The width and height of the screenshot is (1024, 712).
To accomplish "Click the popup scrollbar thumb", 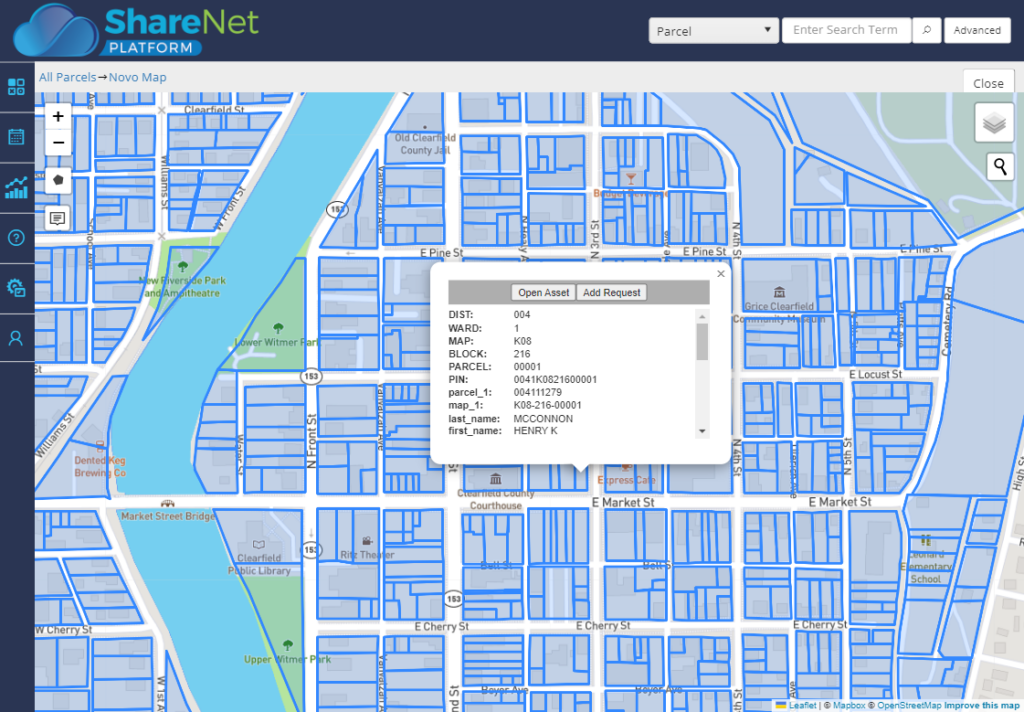I will click(x=702, y=342).
